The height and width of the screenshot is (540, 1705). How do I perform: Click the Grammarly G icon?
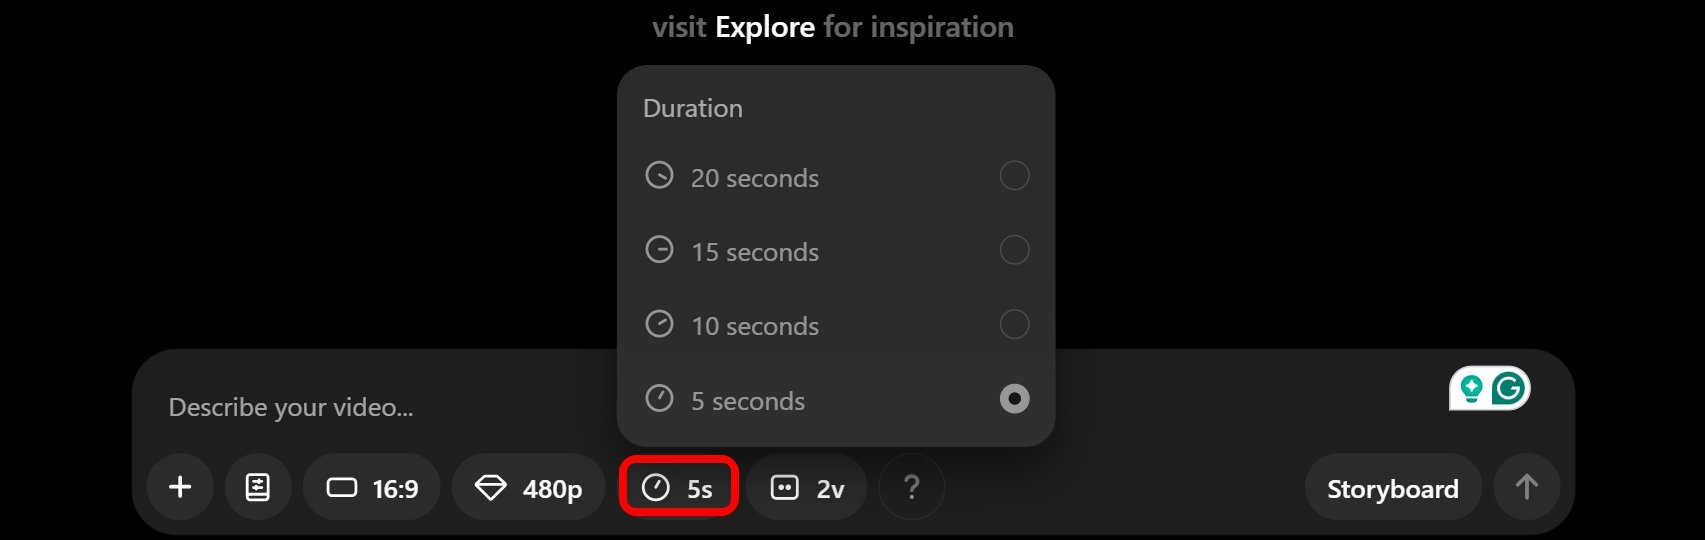[x=1509, y=388]
